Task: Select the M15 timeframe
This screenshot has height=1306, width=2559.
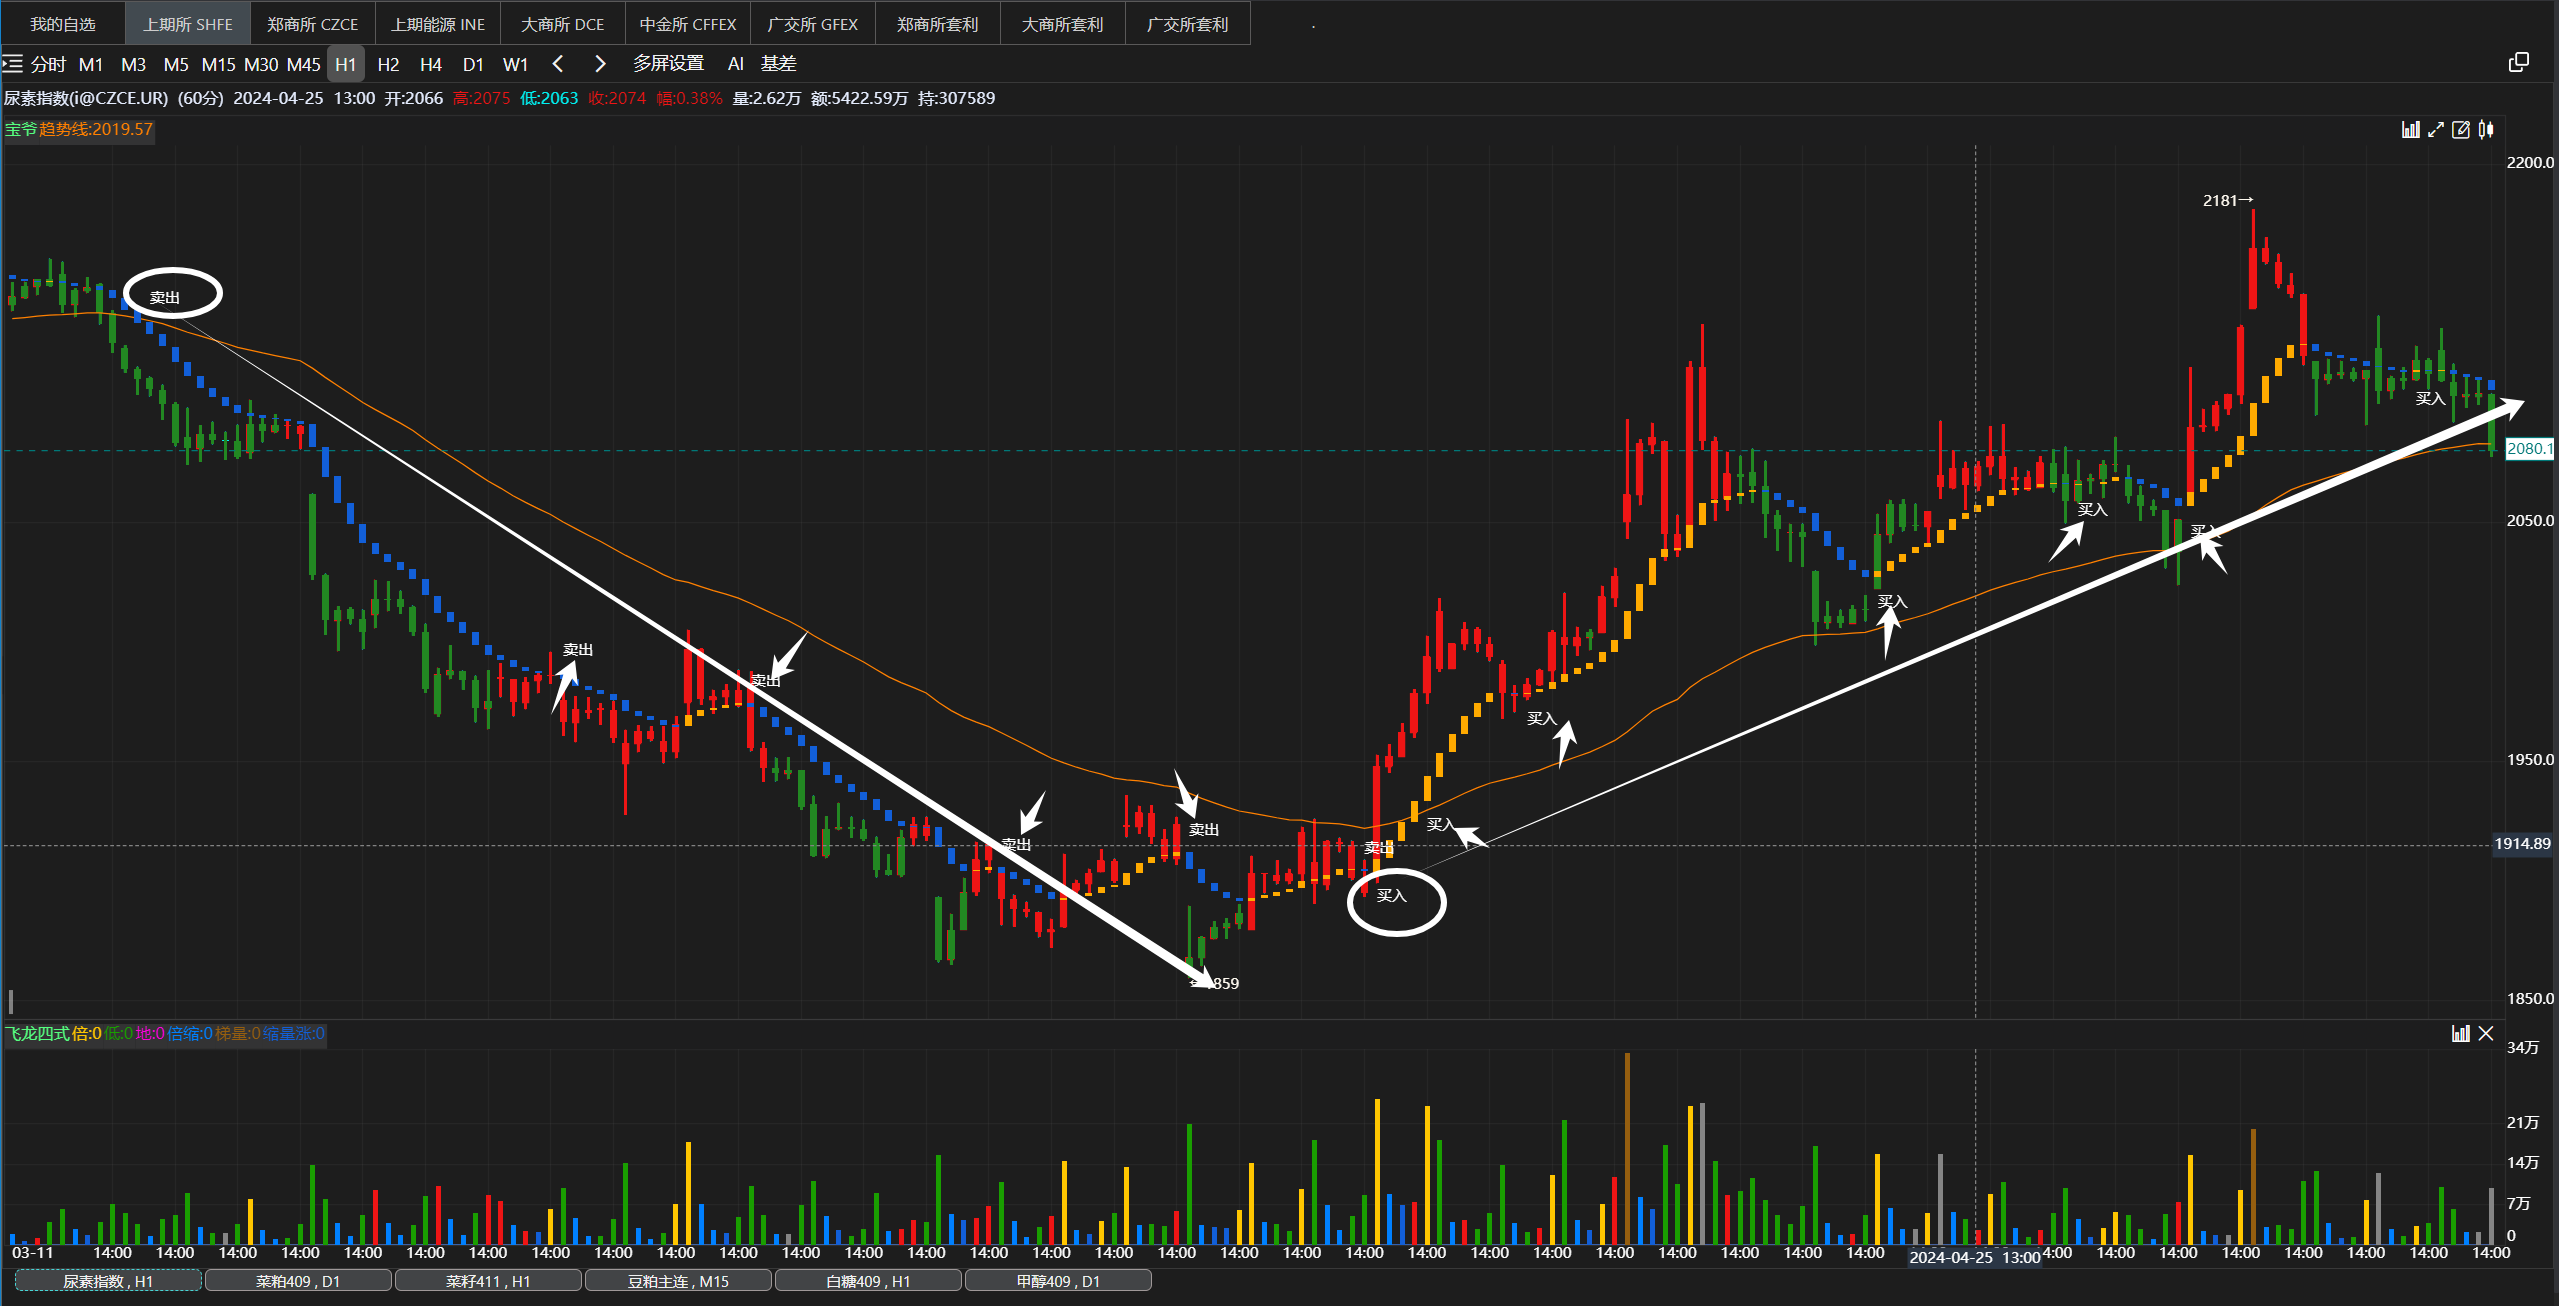Action: tap(218, 64)
